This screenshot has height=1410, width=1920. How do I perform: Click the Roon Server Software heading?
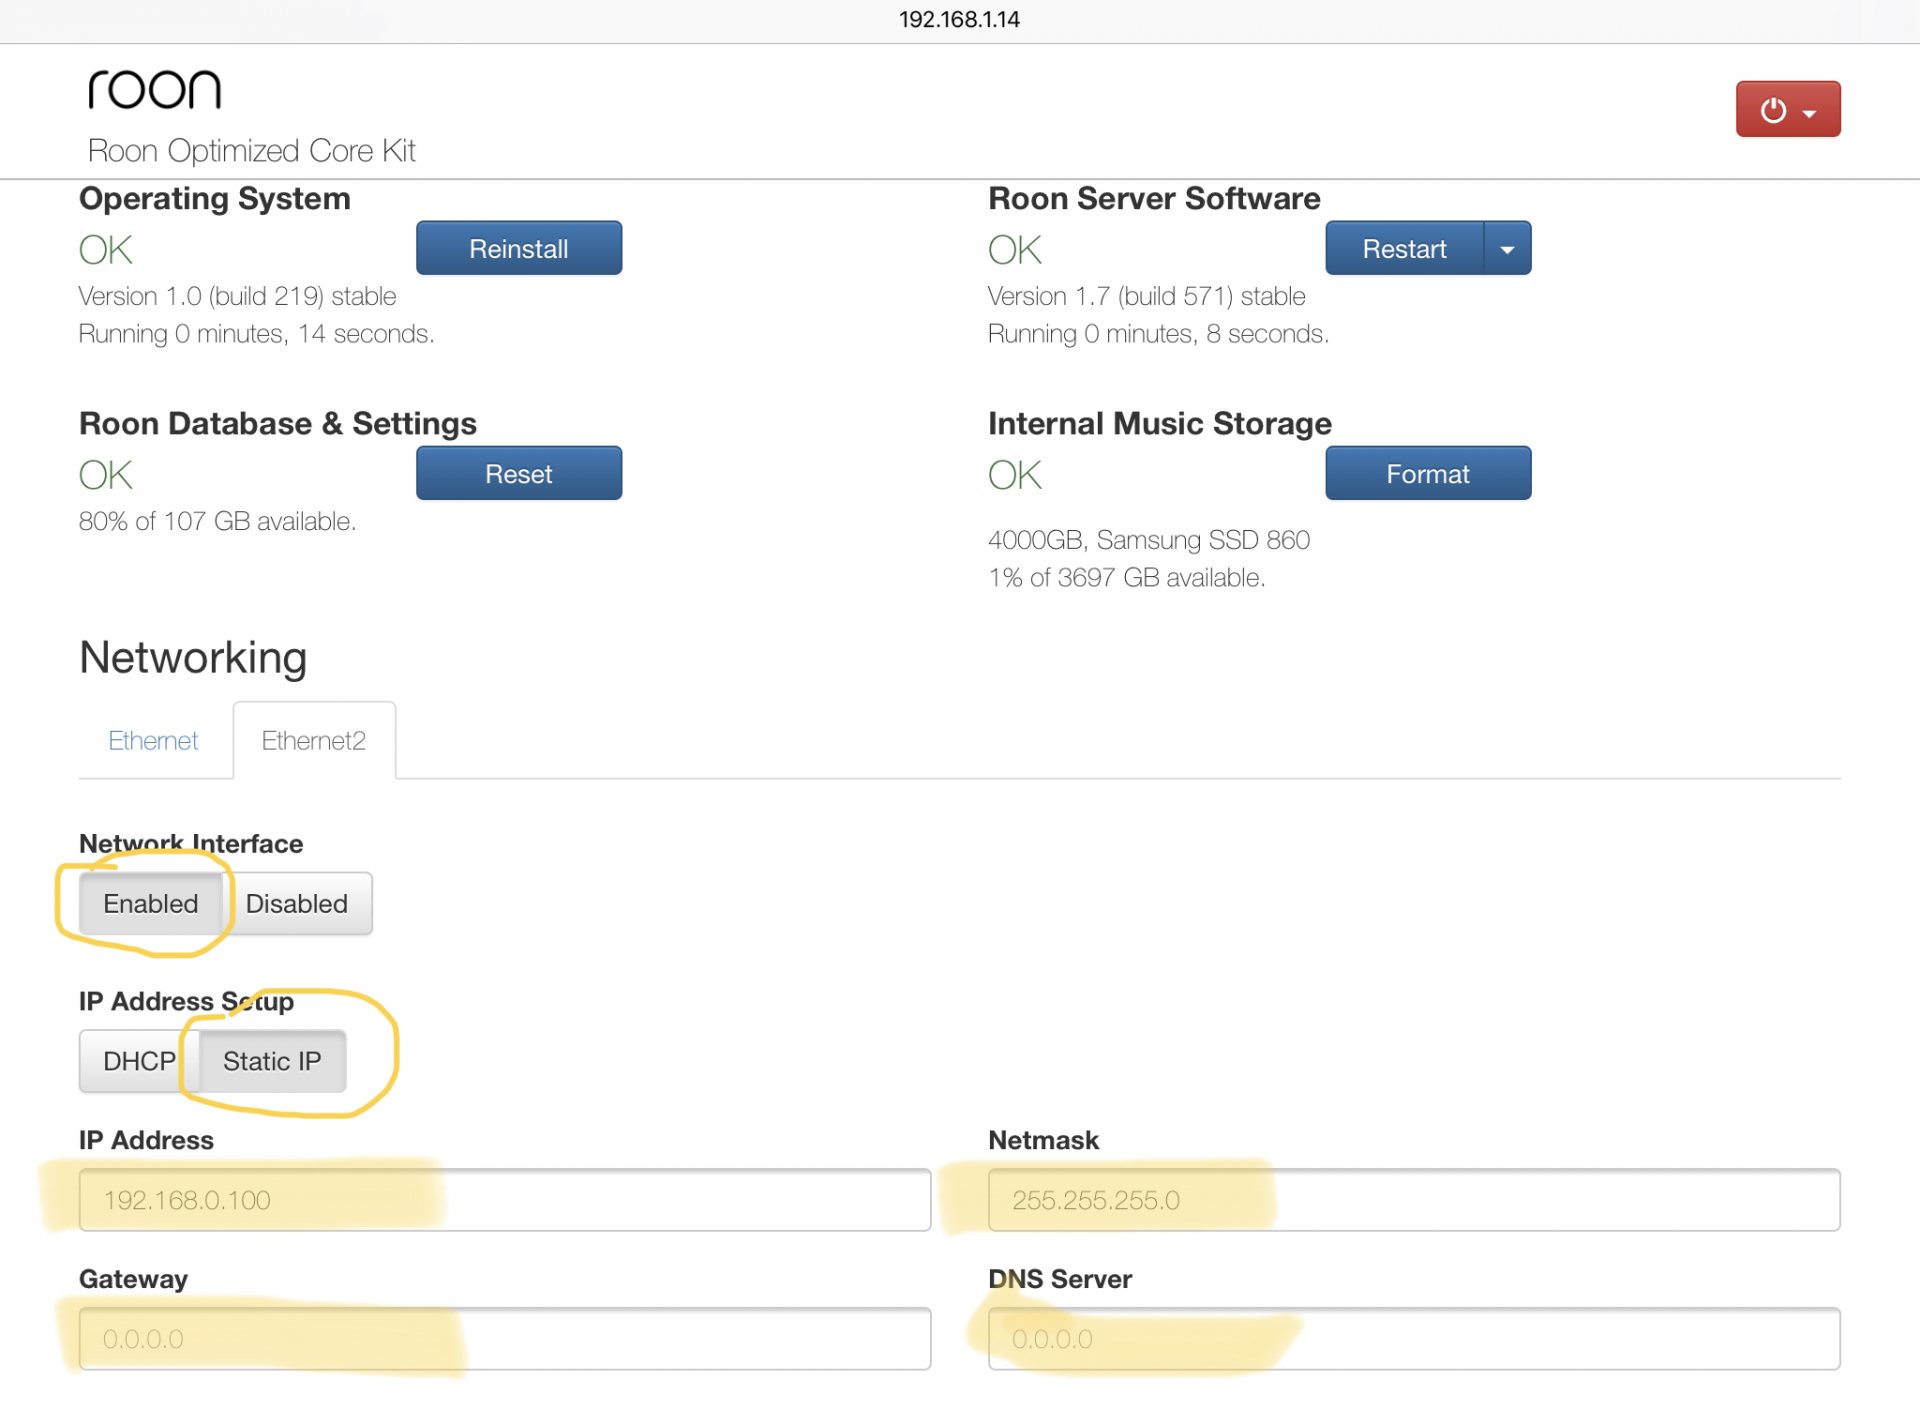1155,199
